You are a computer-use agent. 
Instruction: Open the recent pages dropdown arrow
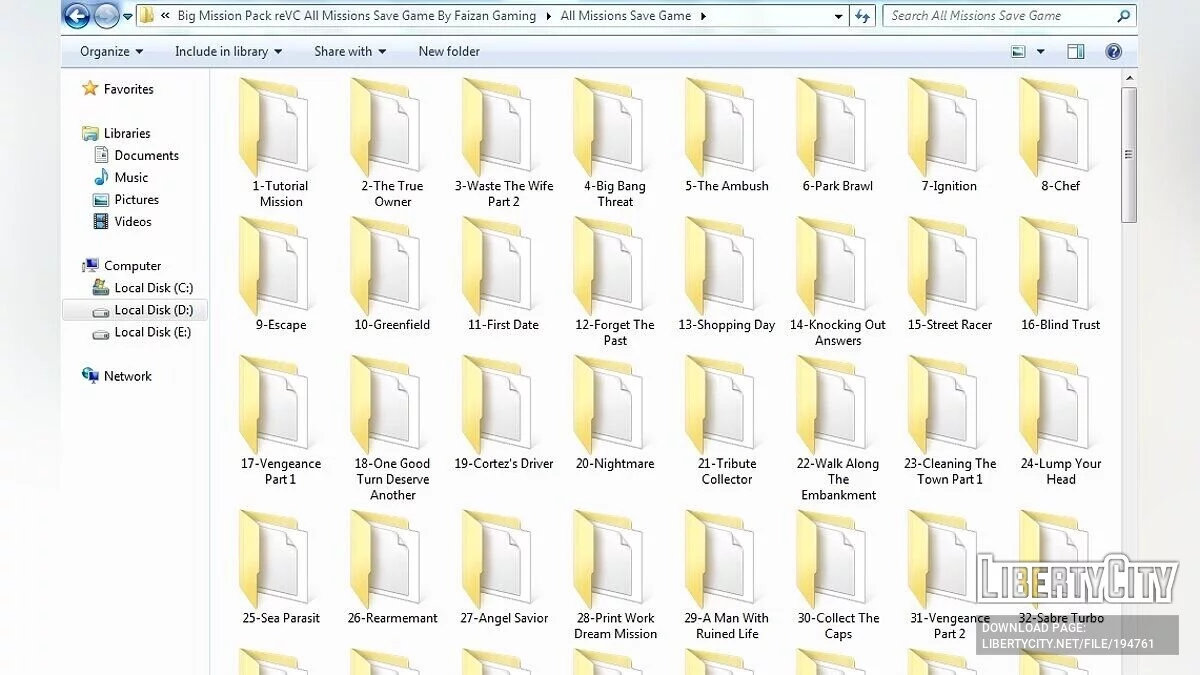128,17
